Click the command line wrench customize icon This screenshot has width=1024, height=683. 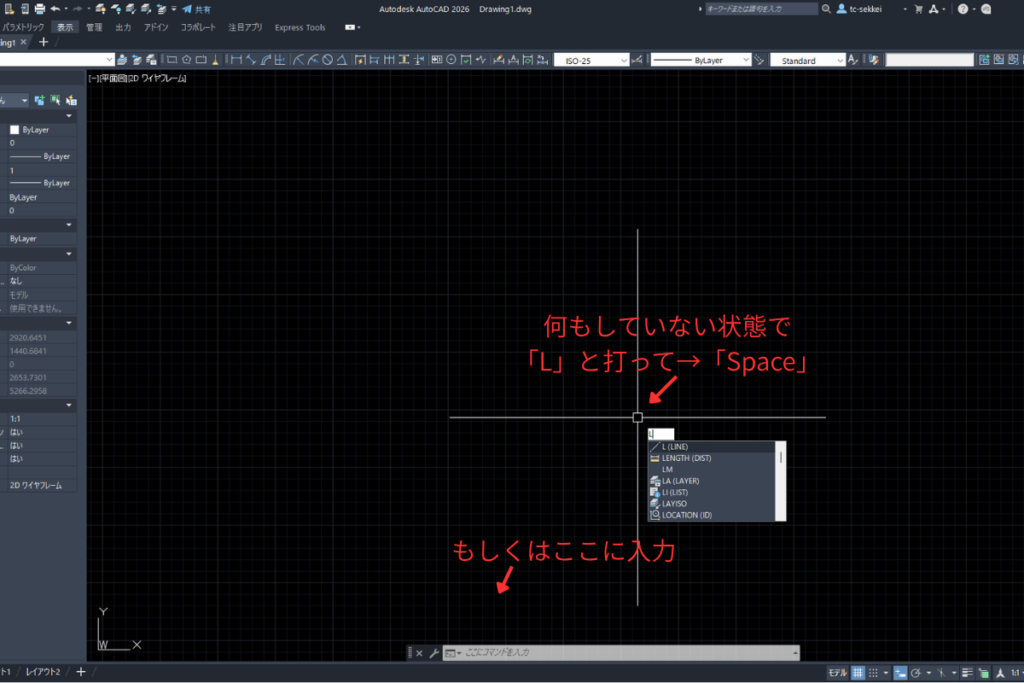[x=433, y=653]
